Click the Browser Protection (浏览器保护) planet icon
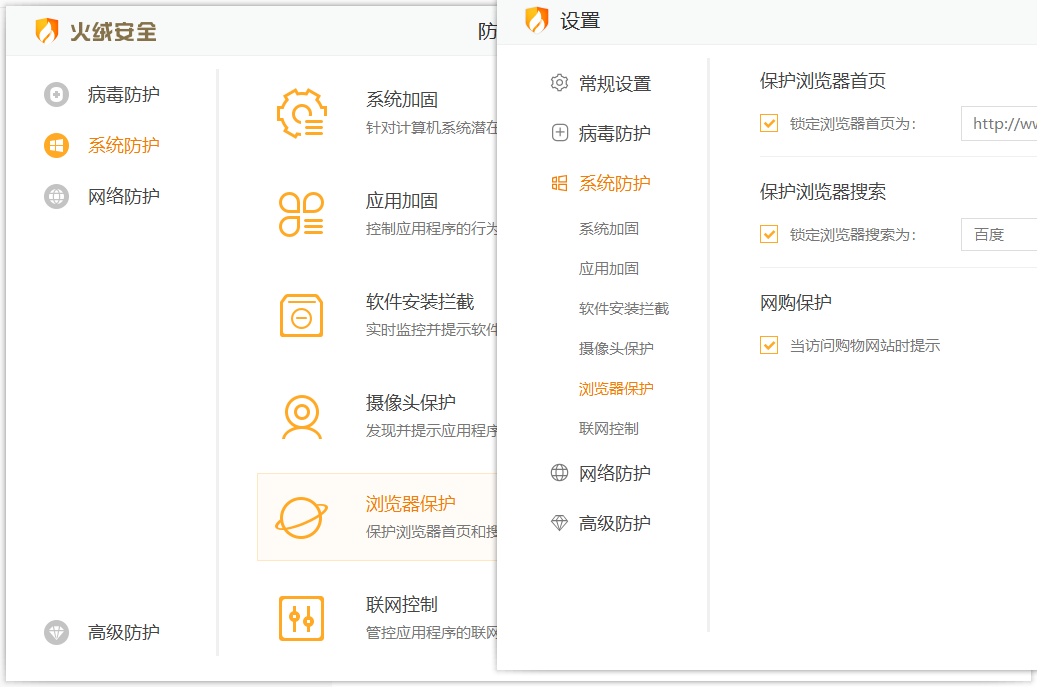The height and width of the screenshot is (687, 1037). click(300, 517)
